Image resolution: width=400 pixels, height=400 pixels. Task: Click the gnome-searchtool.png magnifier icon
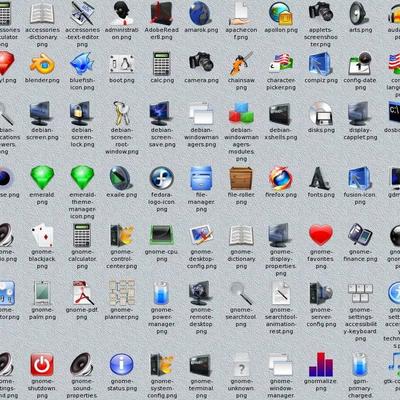click(x=241, y=293)
